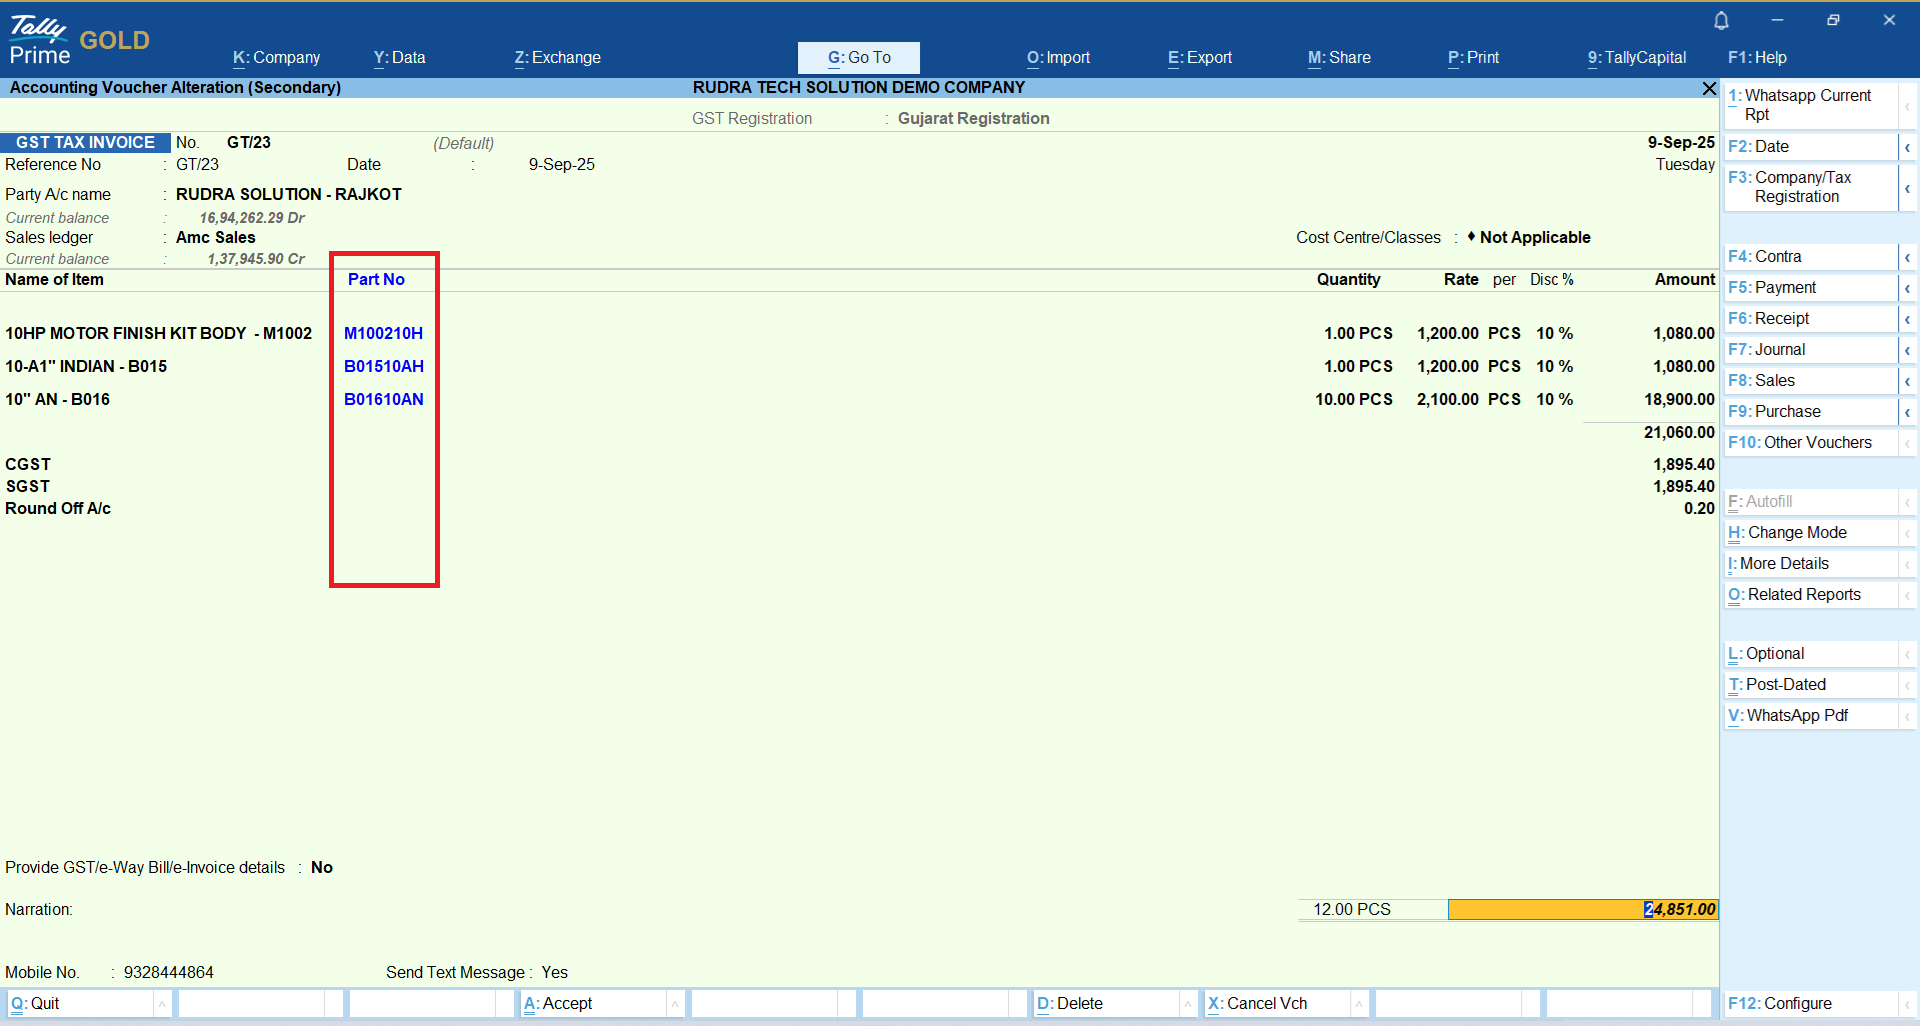1920x1026 pixels.
Task: Open F1: Help menu
Action: coord(1757,58)
